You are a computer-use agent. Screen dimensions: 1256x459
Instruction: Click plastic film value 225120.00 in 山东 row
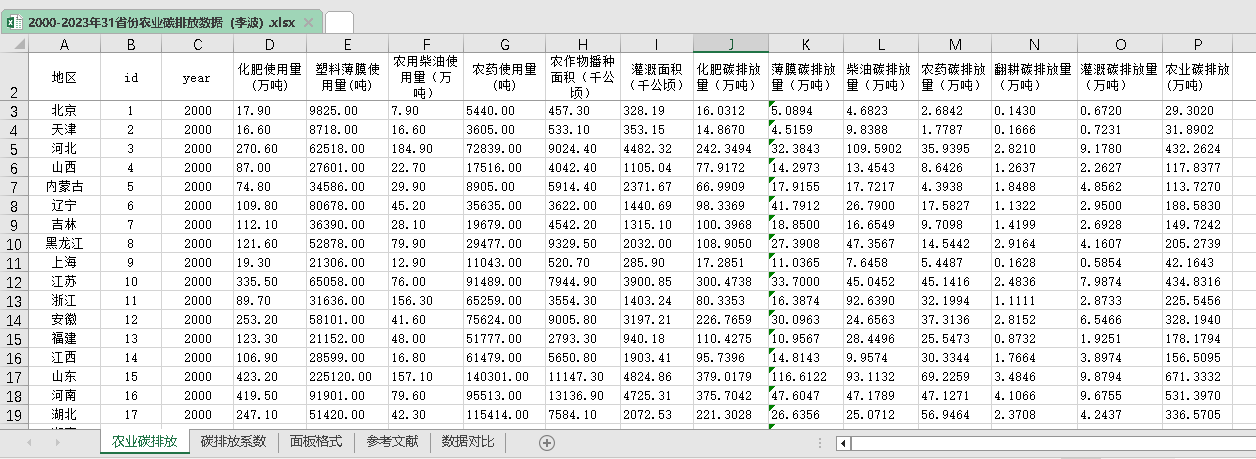click(x=347, y=376)
